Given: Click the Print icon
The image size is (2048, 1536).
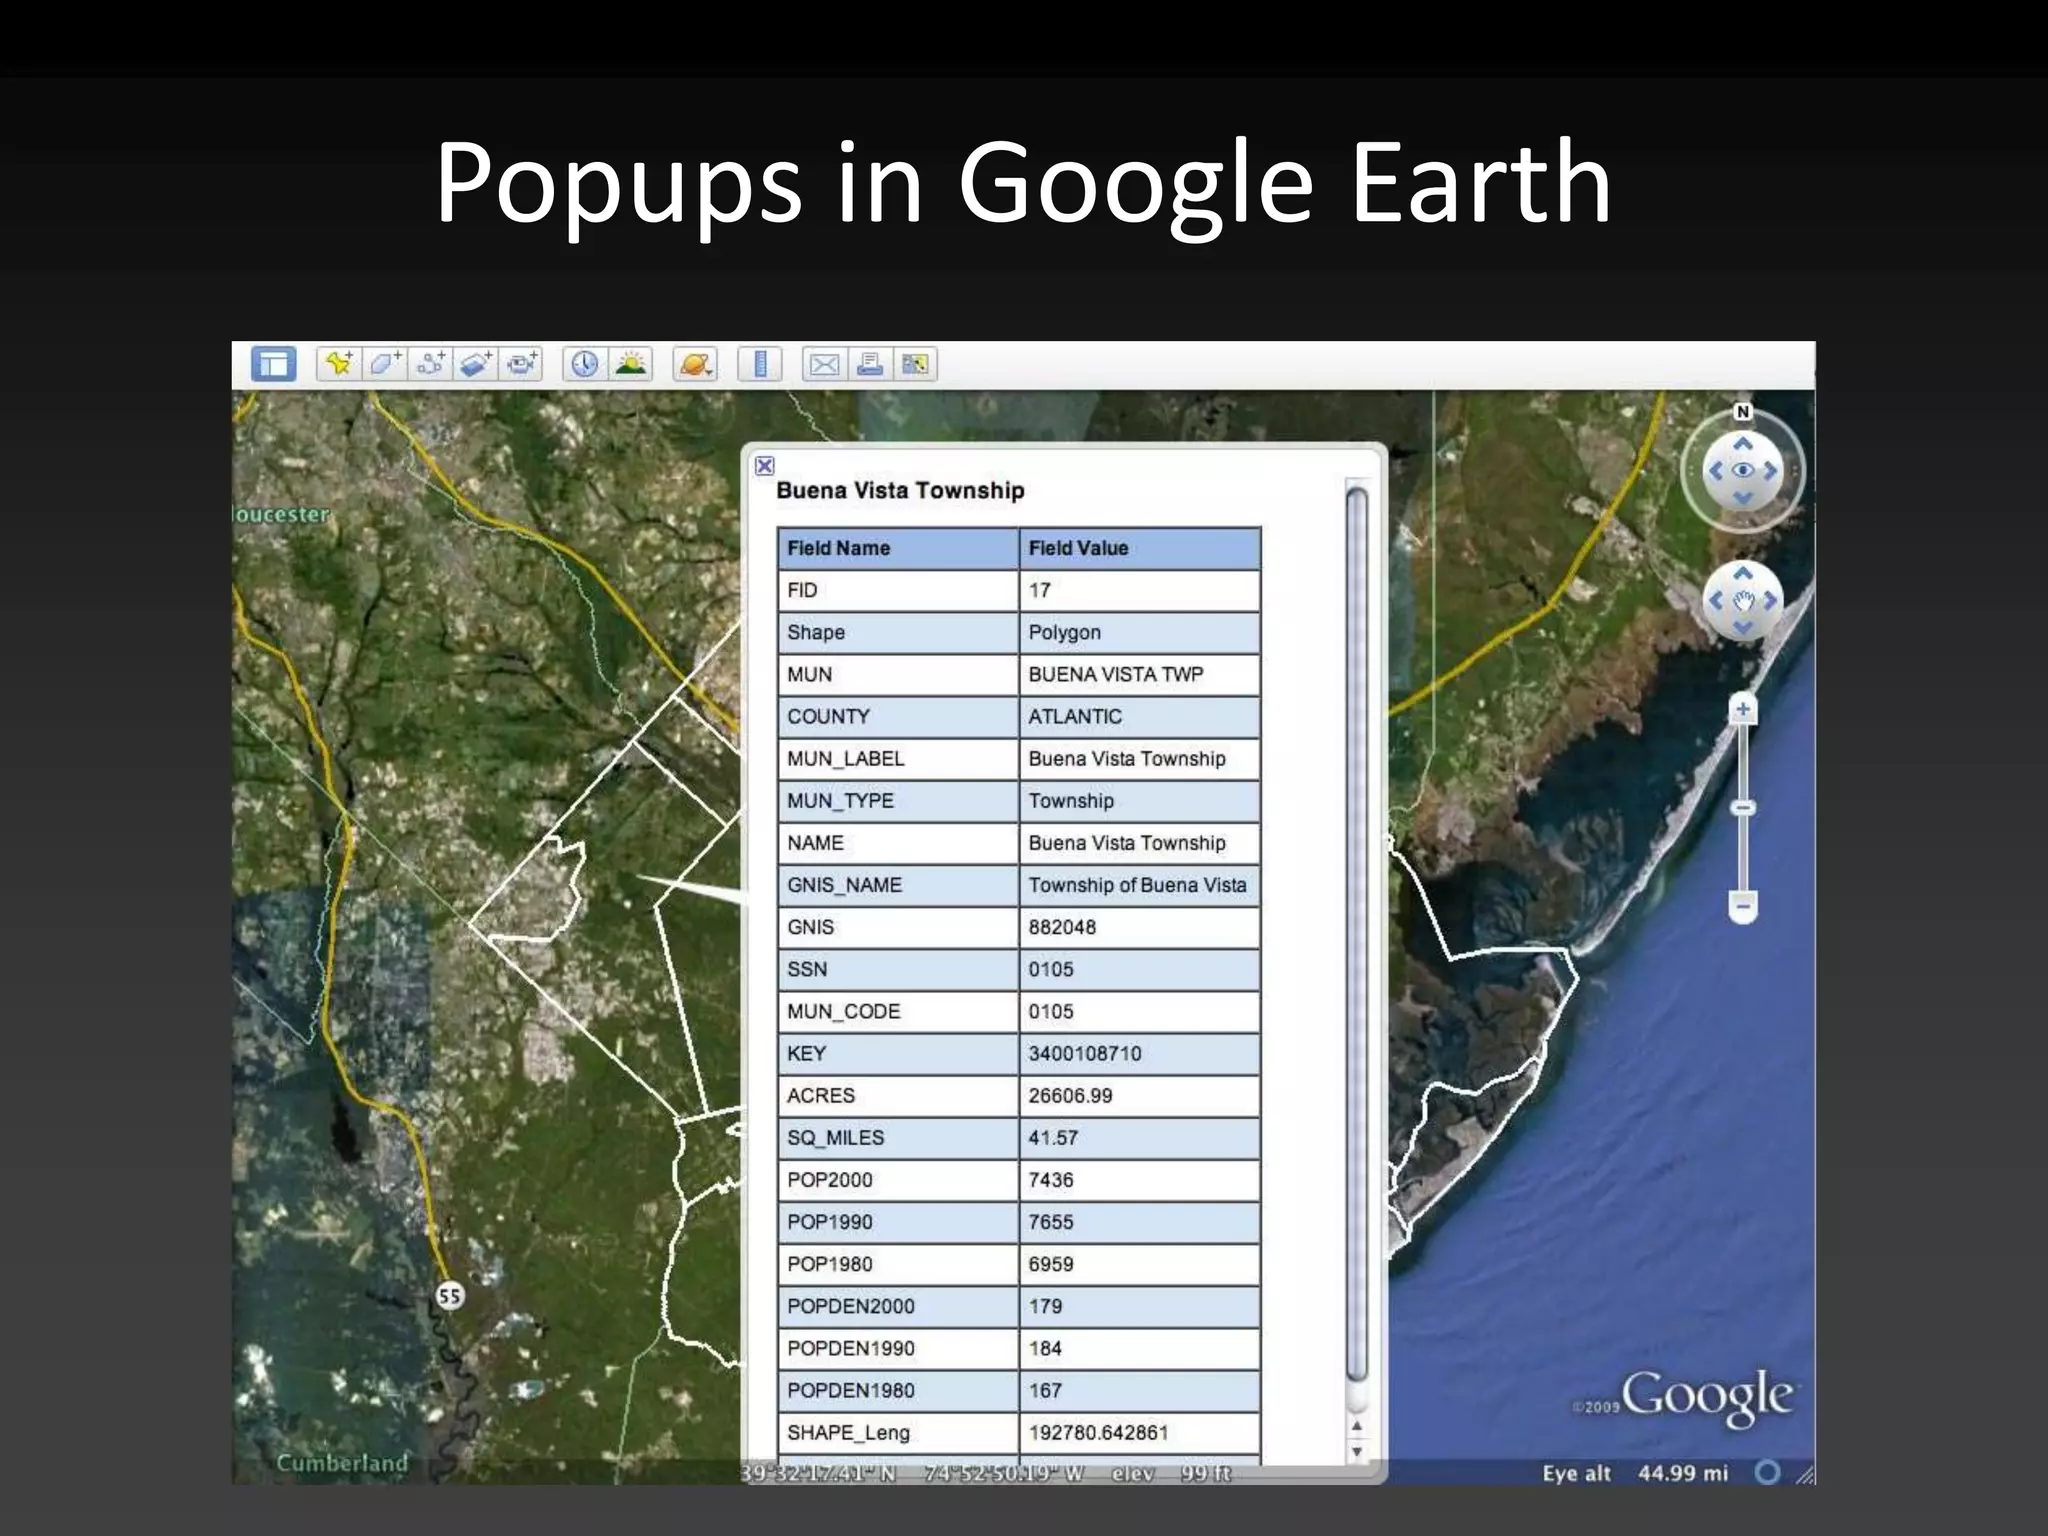Looking at the screenshot, I should point(869,364).
